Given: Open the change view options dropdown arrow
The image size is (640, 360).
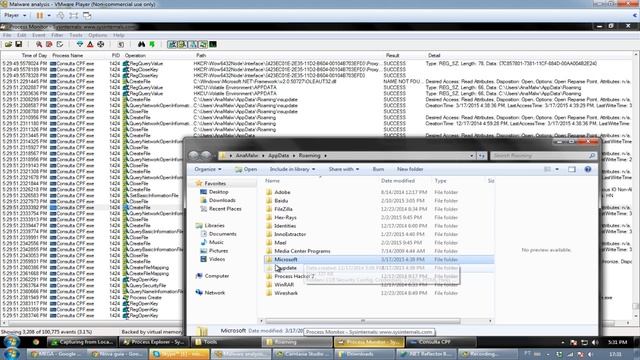Looking at the screenshot, I should 557,169.
